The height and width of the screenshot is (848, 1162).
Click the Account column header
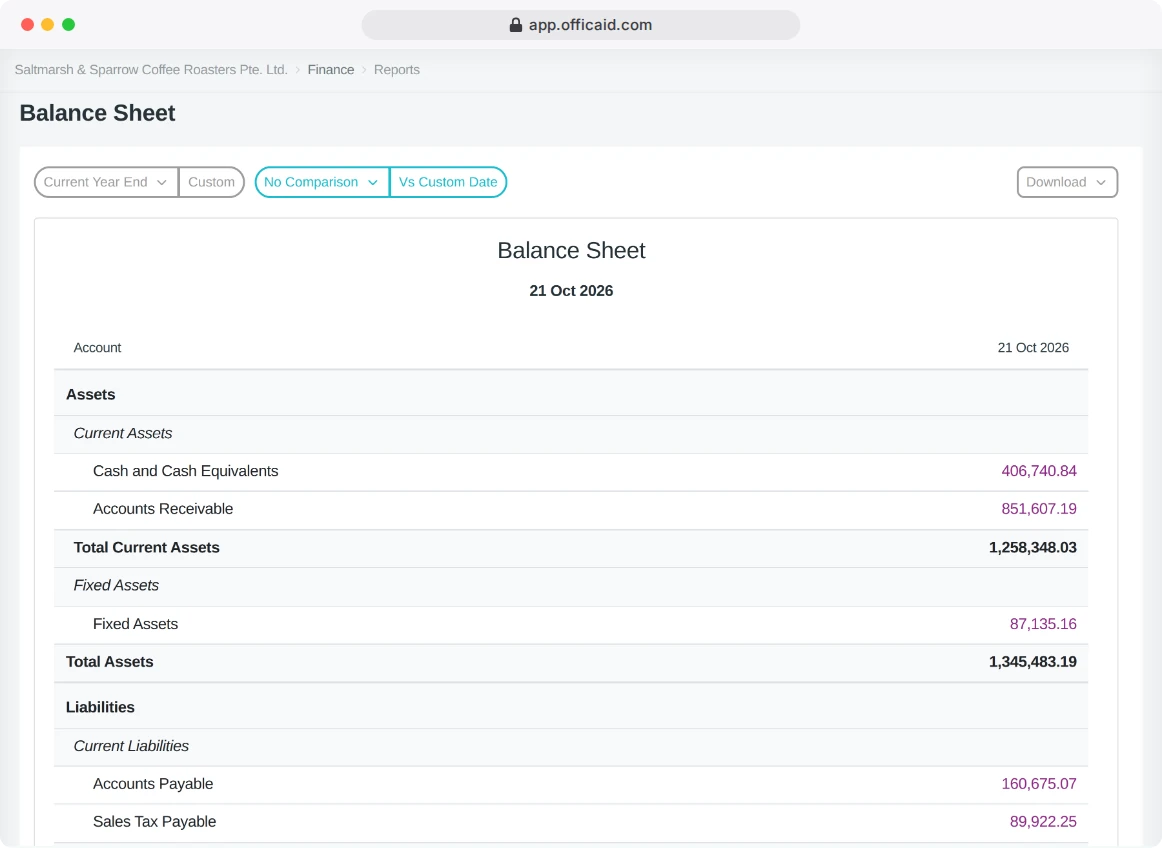[x=97, y=348]
